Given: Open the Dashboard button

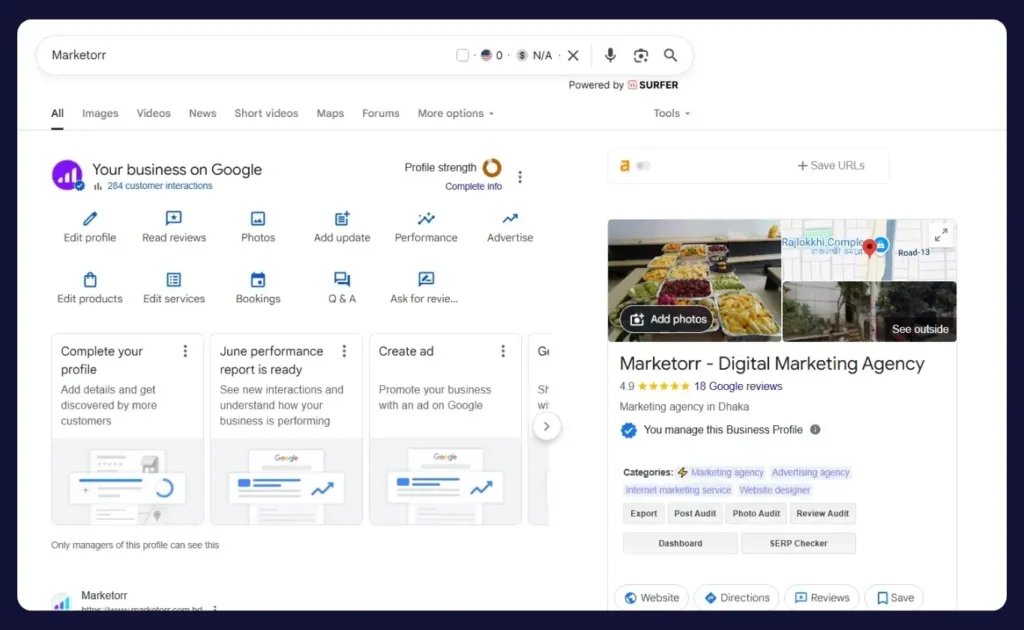Looking at the screenshot, I should (x=680, y=543).
